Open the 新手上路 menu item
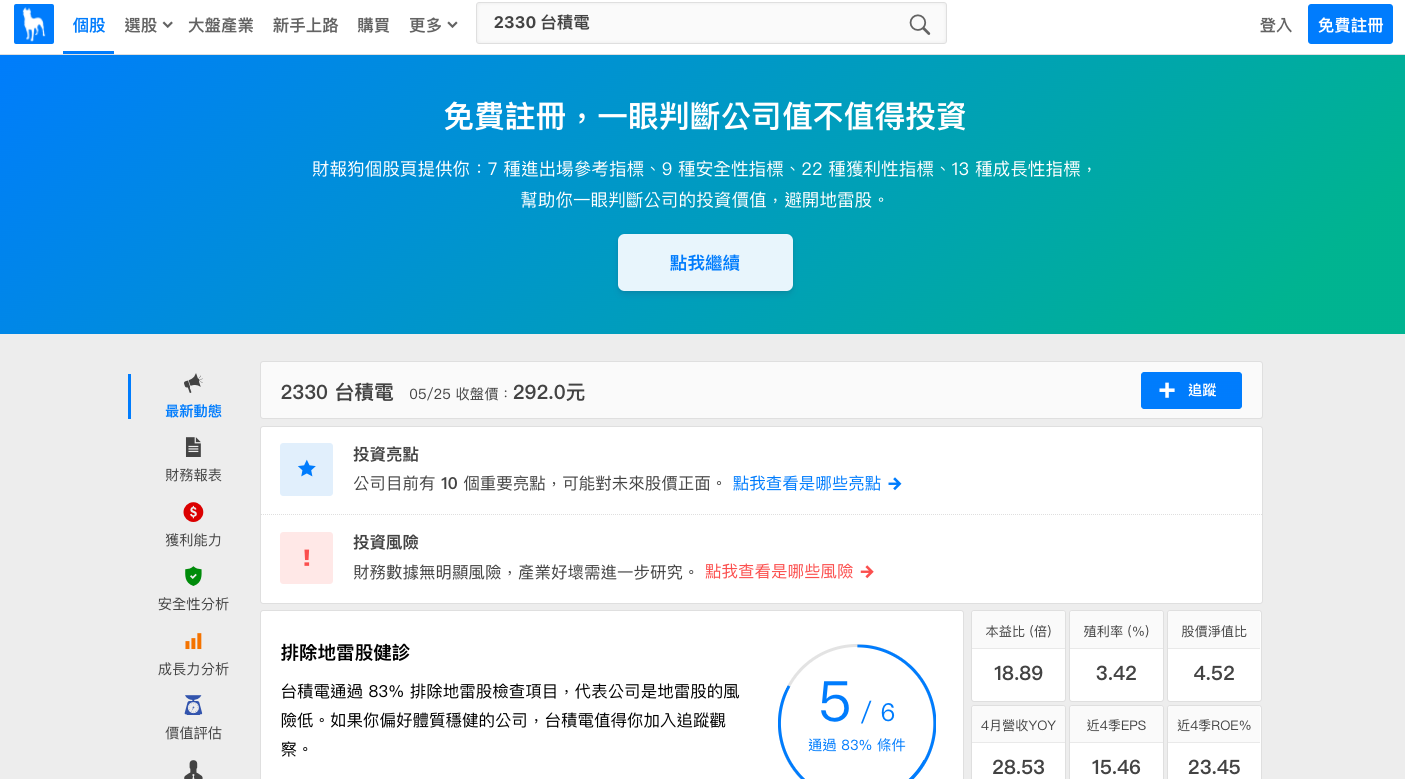1405x779 pixels. point(306,25)
